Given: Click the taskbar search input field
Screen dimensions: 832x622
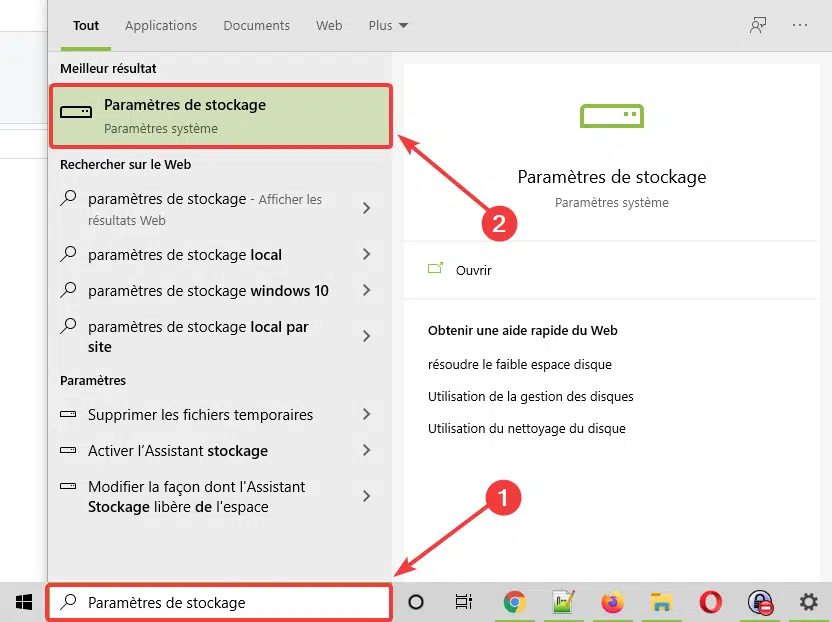Looking at the screenshot, I should point(220,602).
